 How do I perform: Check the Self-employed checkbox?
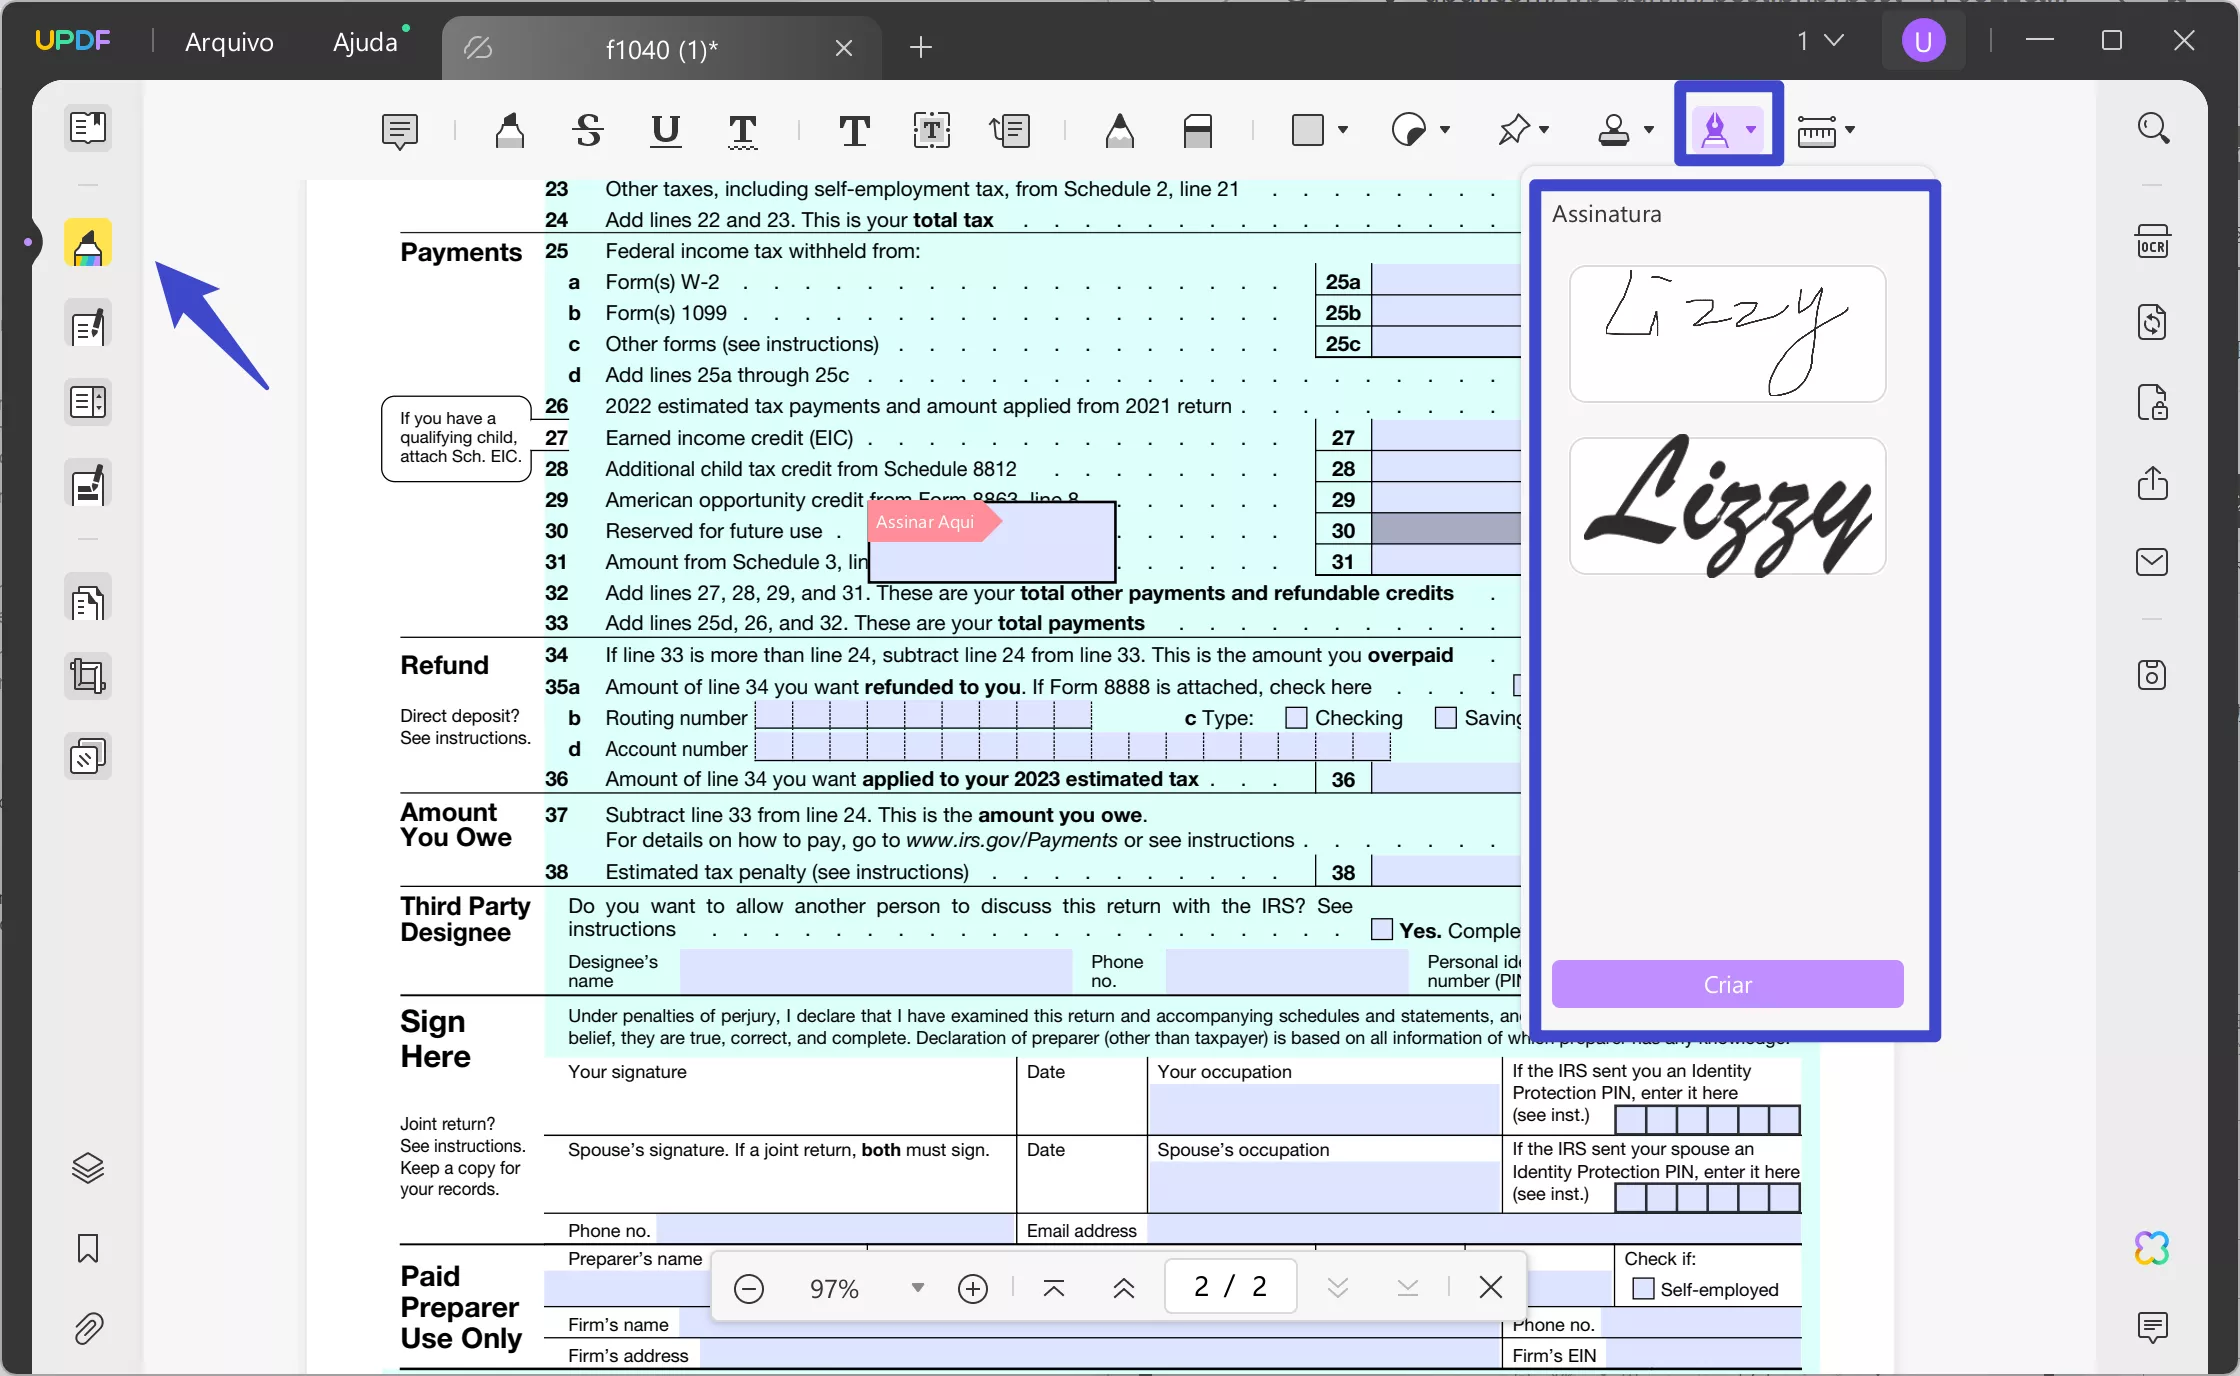[1643, 1289]
